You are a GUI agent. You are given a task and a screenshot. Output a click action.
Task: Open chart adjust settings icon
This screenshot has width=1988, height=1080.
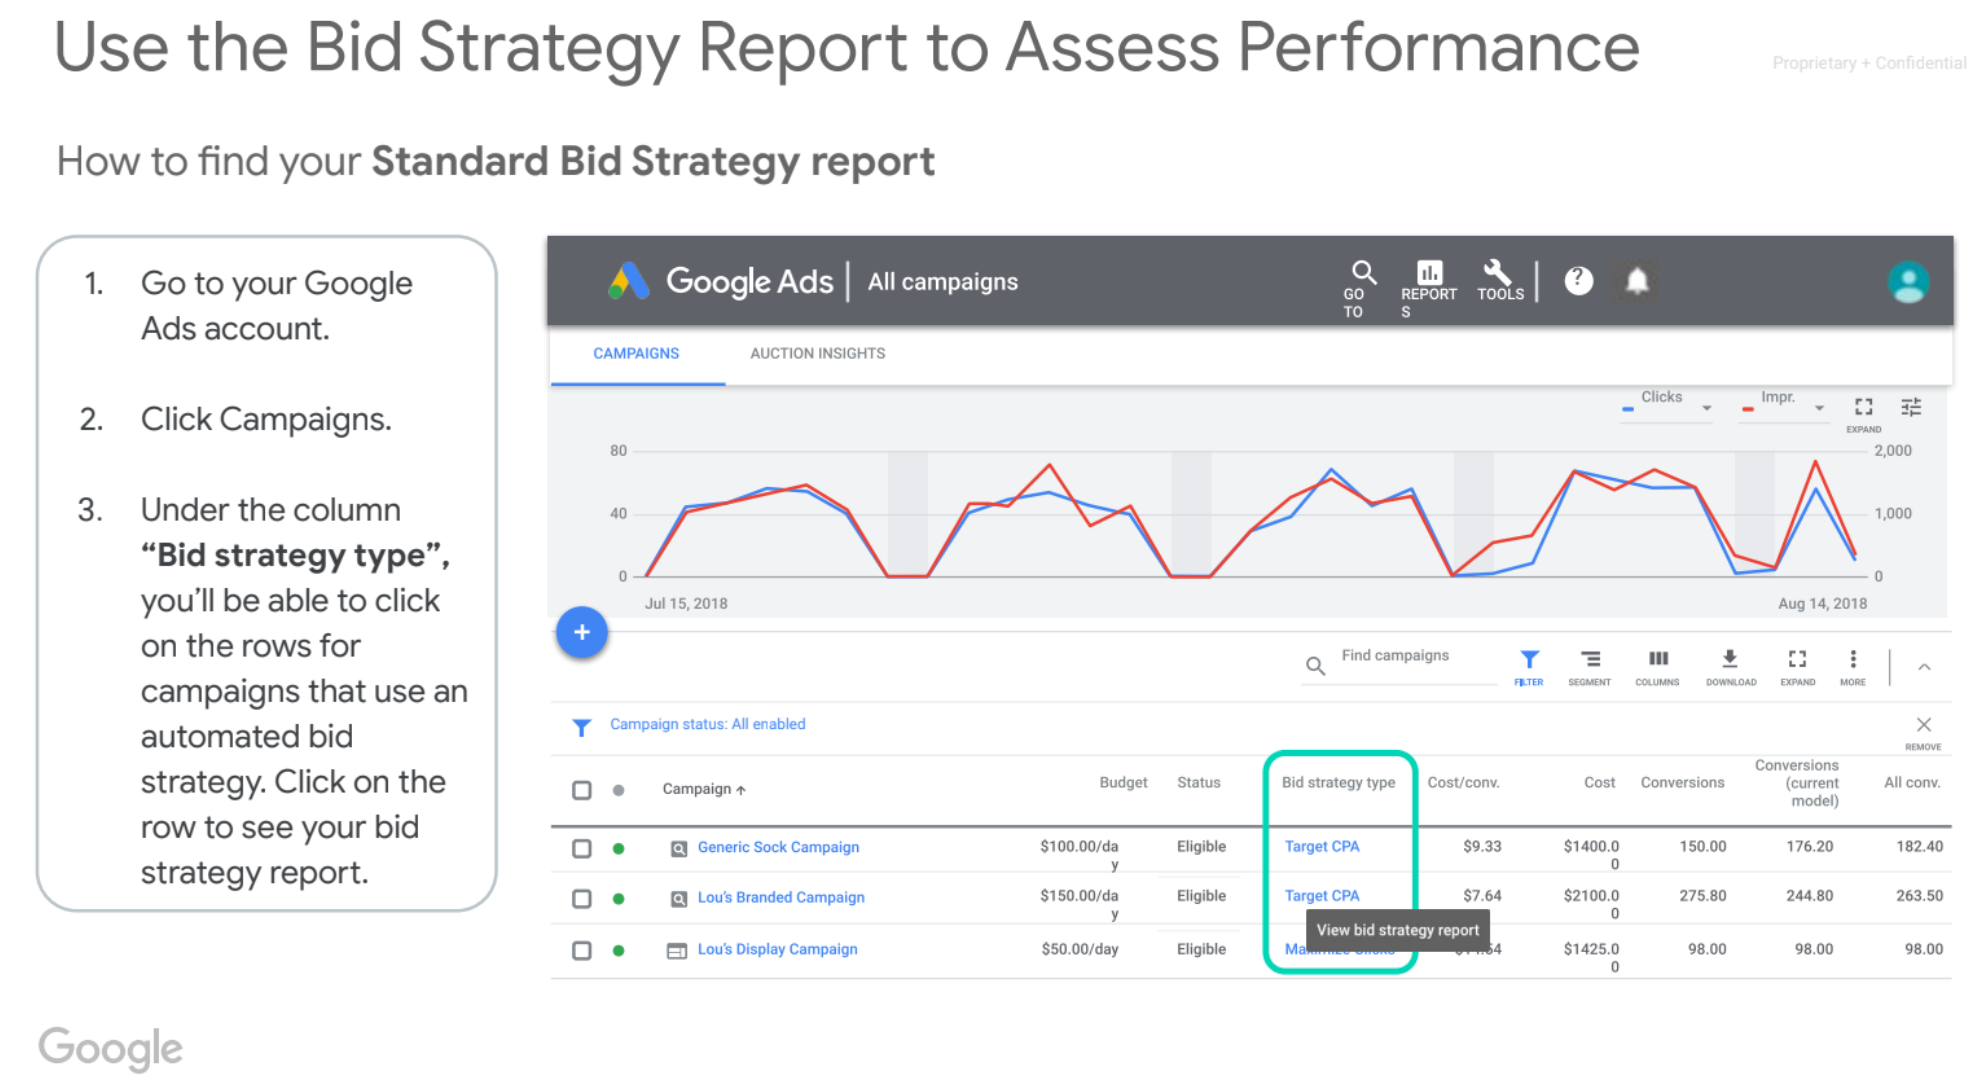tap(1911, 406)
